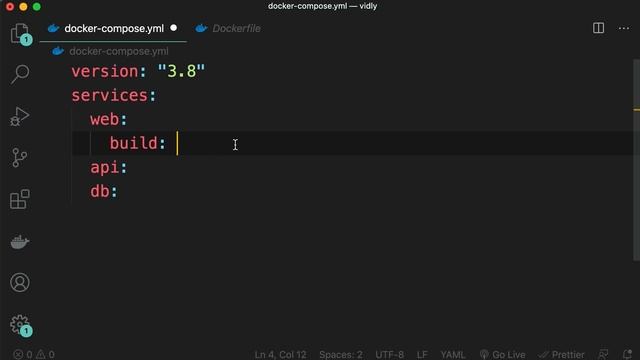This screenshot has width=640, height=360.
Task: Click the unsaved dot on docker-compose.yml tab
Action: point(173,28)
